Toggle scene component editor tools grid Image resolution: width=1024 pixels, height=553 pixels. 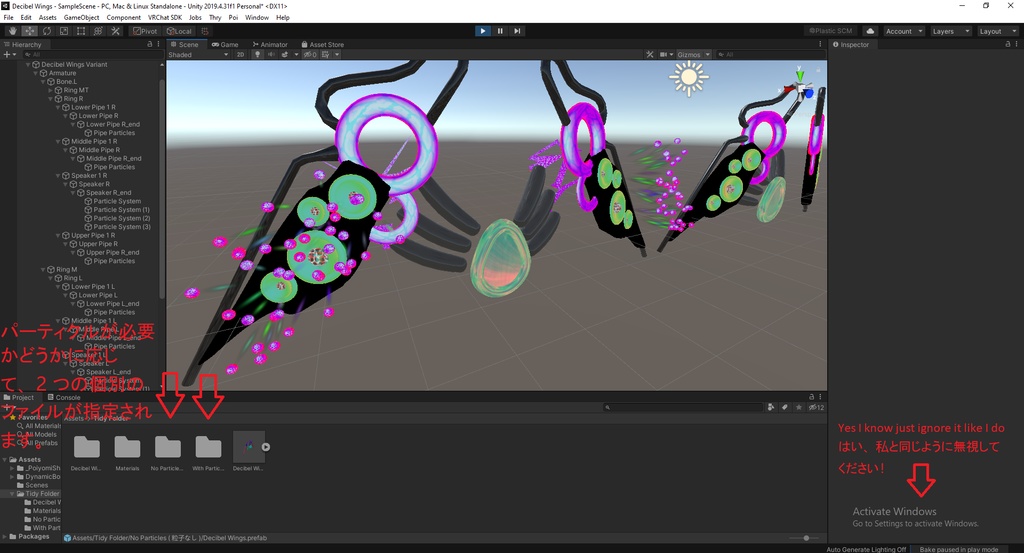click(326, 54)
